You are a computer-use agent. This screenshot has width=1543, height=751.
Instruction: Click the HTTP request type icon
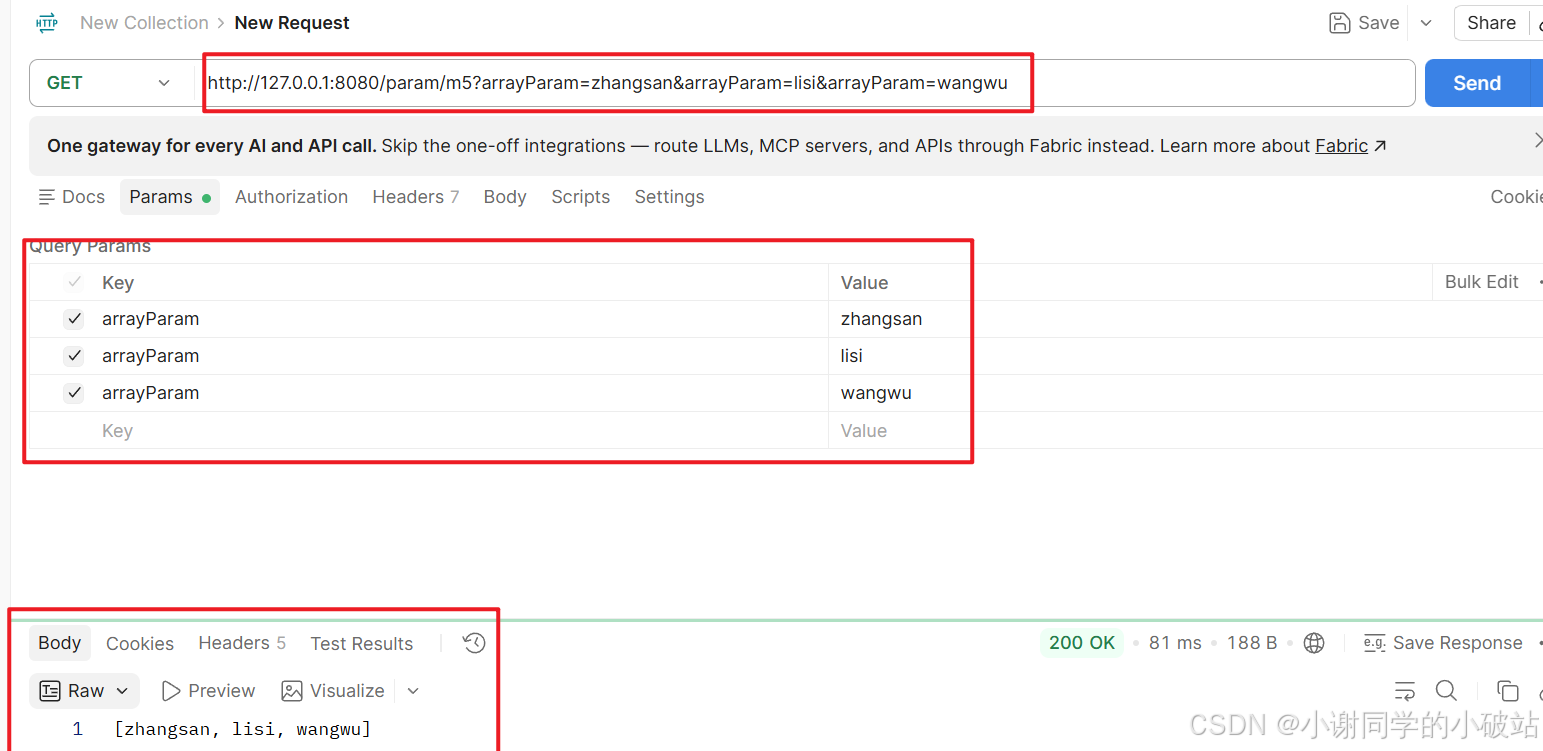pyautogui.click(x=47, y=22)
